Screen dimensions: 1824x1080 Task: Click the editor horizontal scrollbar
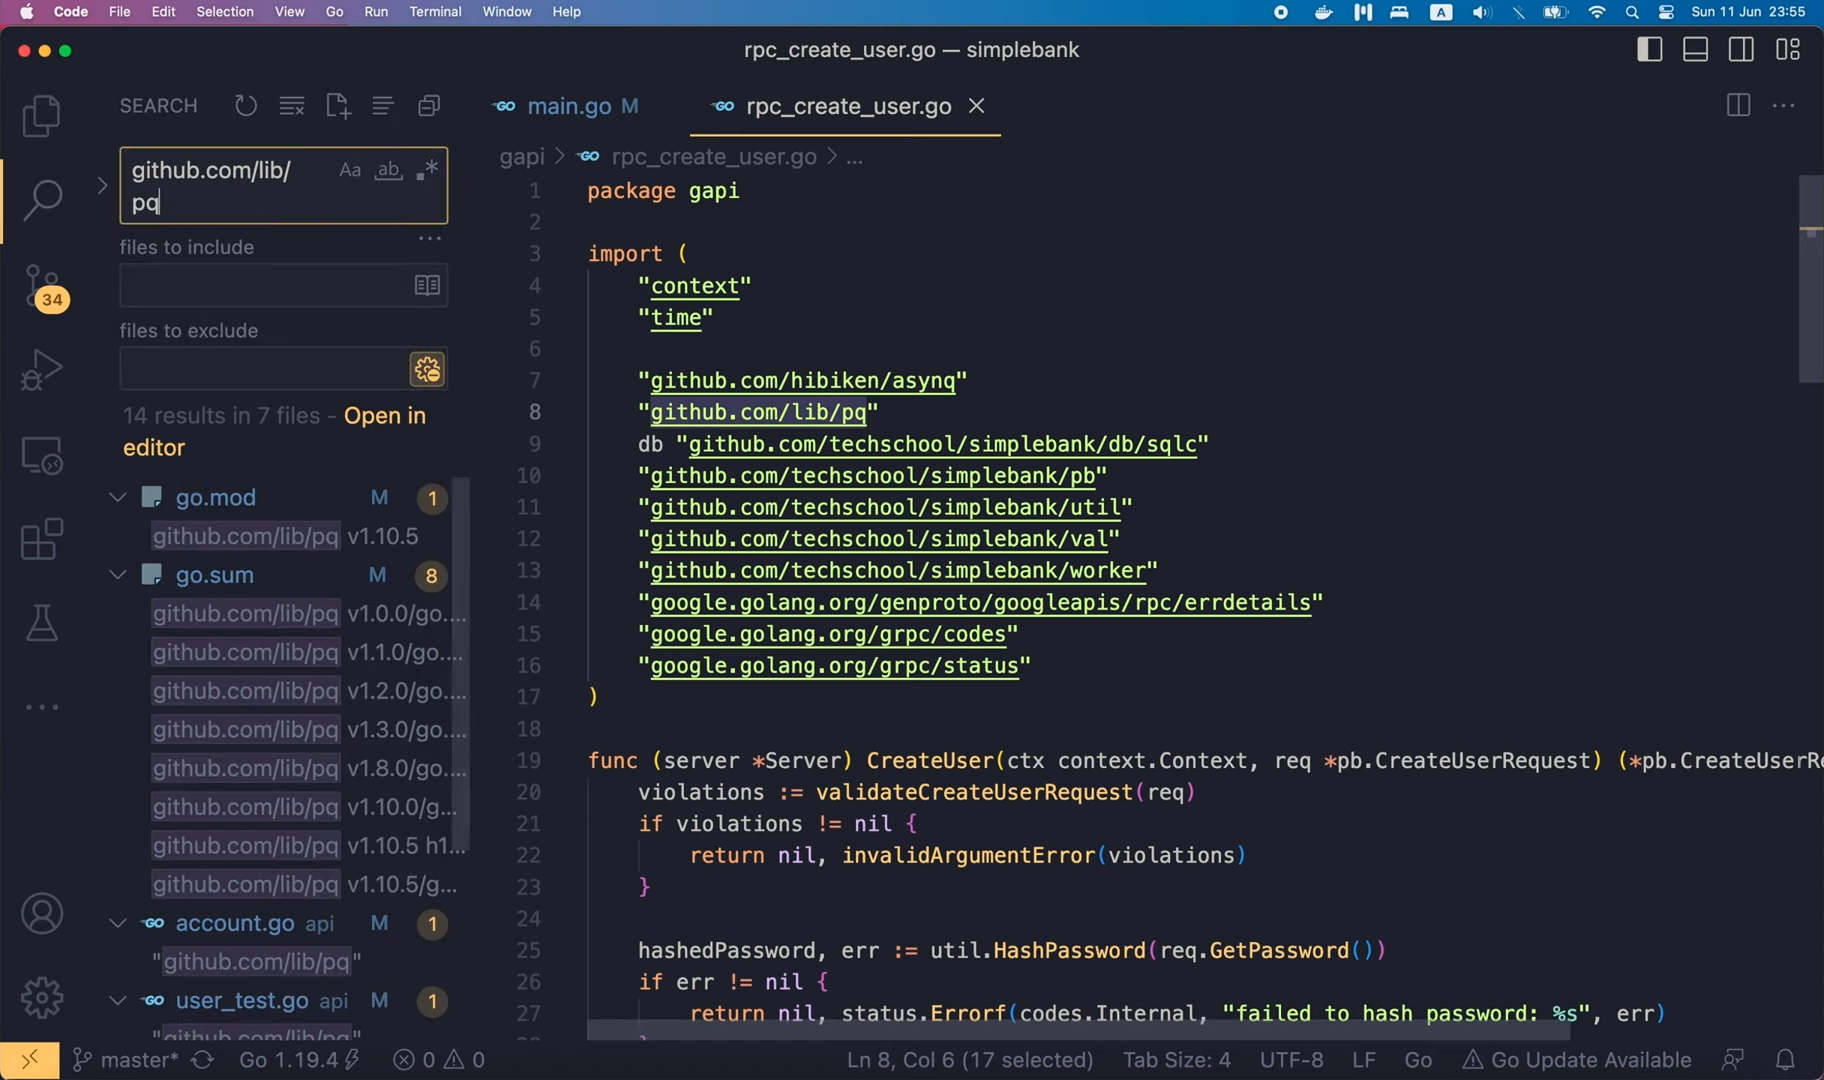[1078, 1030]
